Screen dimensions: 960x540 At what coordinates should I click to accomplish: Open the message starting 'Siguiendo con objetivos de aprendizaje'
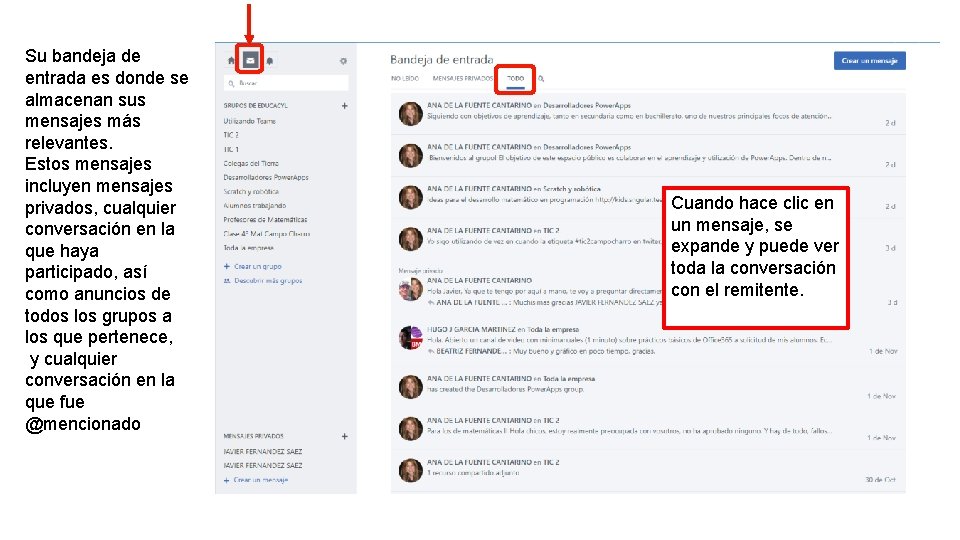[648, 114]
